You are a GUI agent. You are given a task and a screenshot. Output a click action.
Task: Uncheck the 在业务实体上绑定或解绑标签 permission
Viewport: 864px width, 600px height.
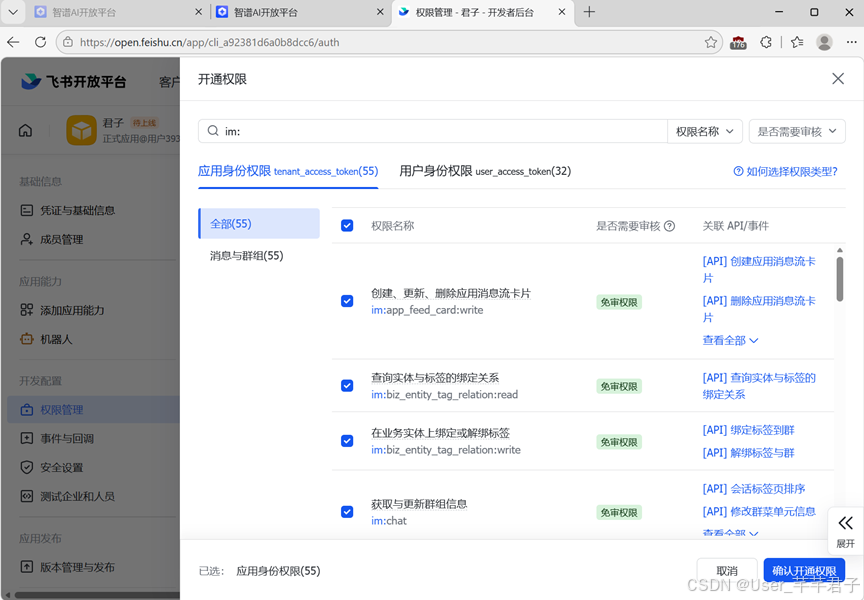[x=347, y=441]
